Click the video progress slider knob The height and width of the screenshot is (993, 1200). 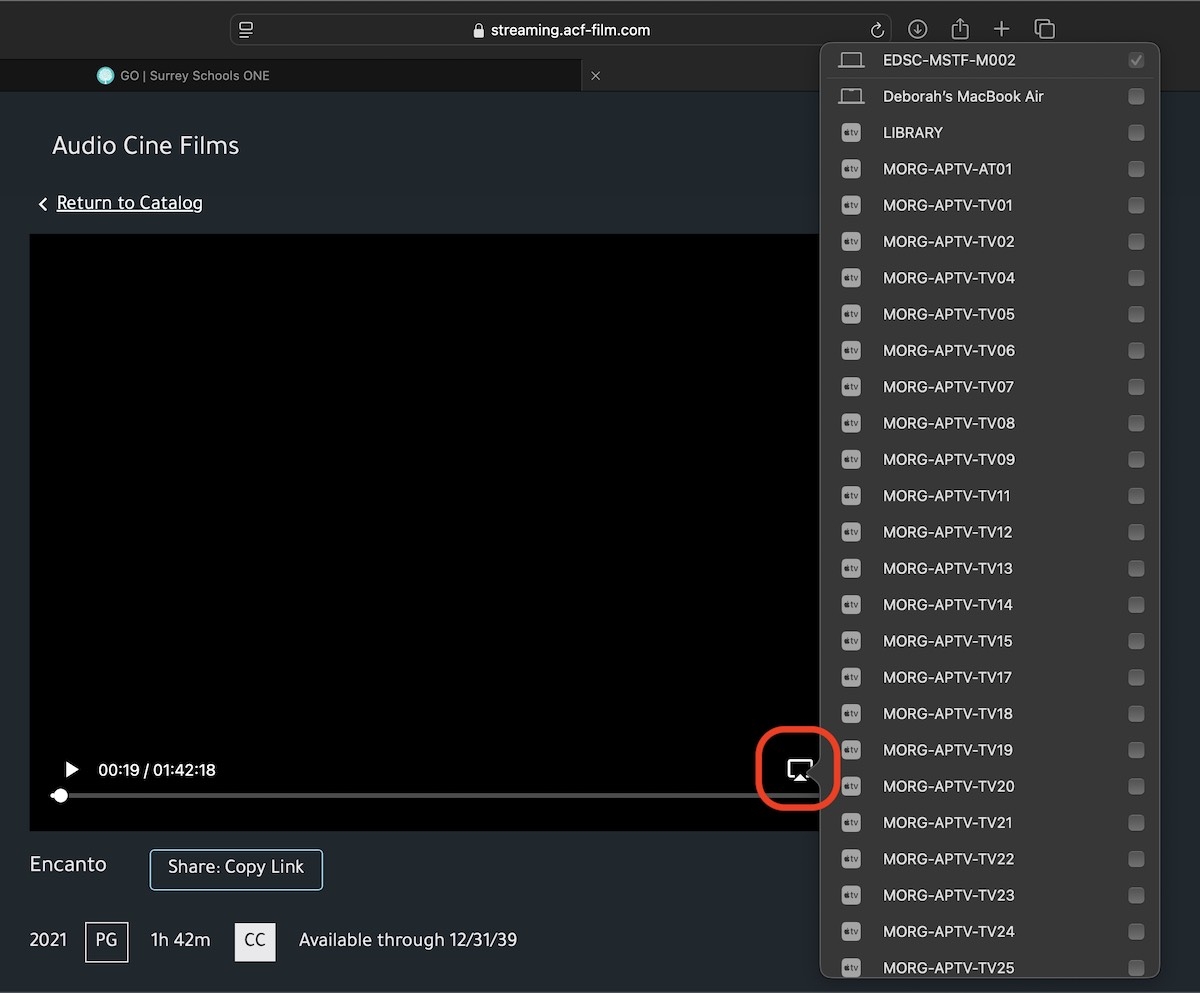click(60, 796)
